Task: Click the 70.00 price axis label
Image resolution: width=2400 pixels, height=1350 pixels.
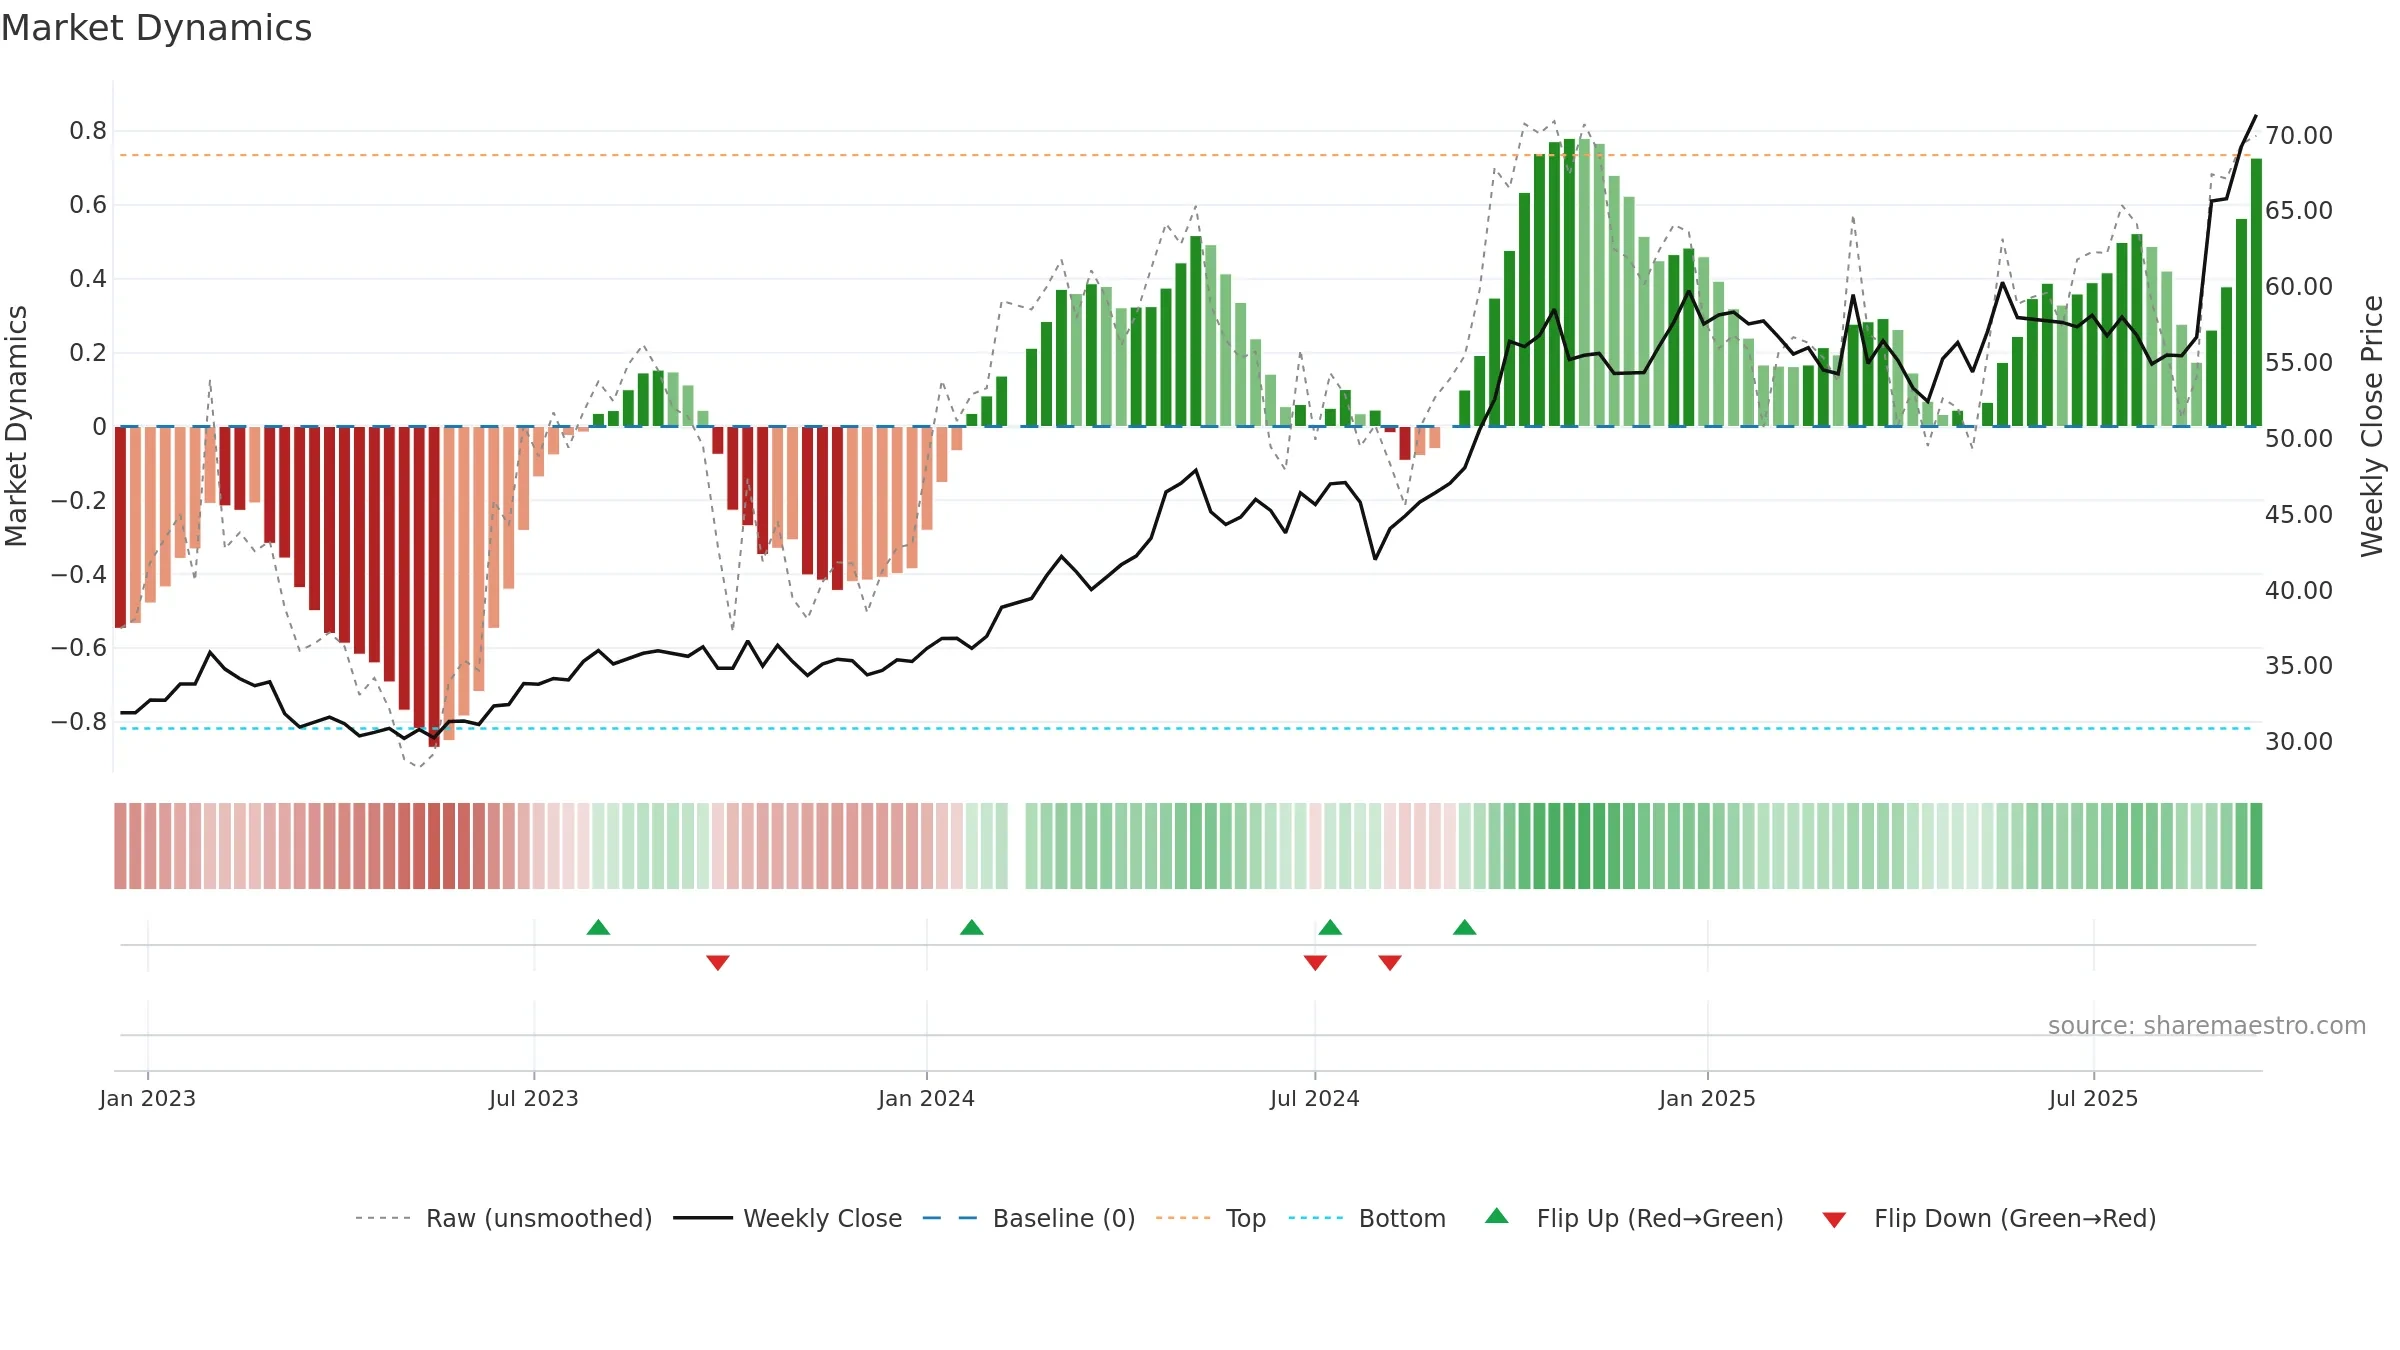Action: [x=2299, y=135]
